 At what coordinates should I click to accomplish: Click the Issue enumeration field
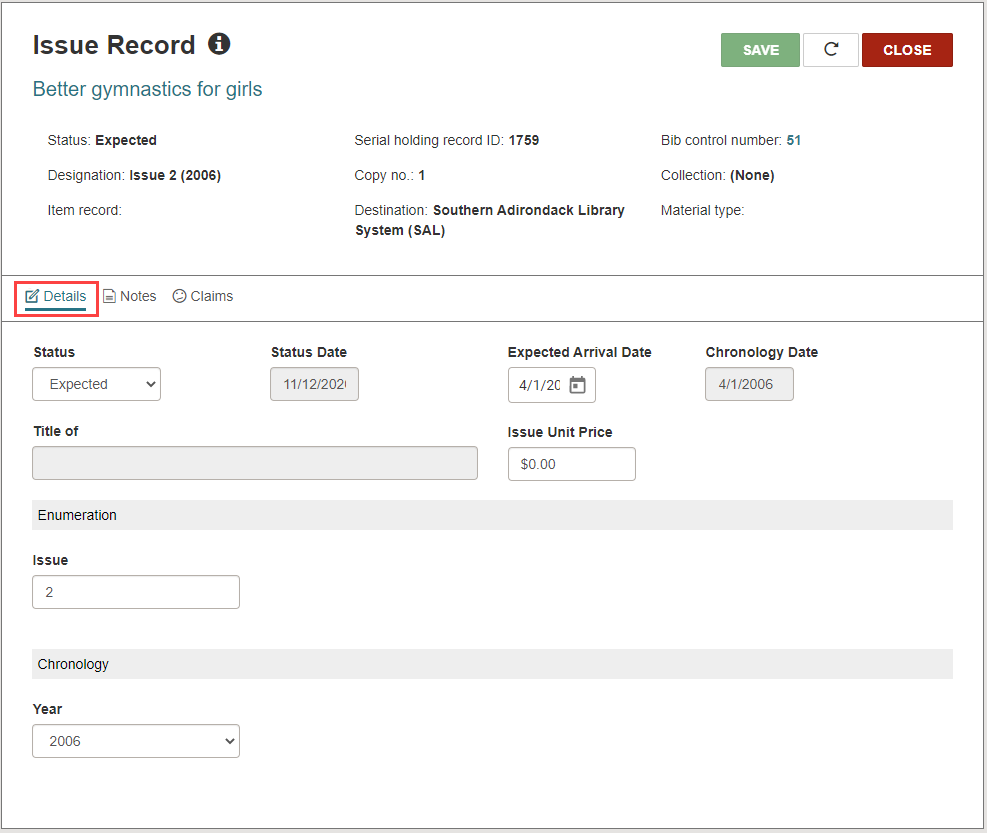(136, 592)
